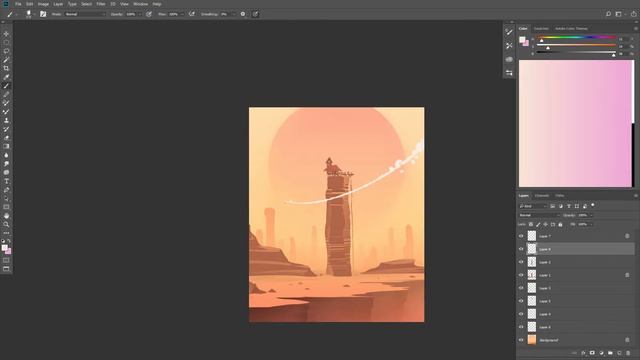Open the layer filter Kind dropdown
This screenshot has height=360, width=640.
[x=532, y=206]
